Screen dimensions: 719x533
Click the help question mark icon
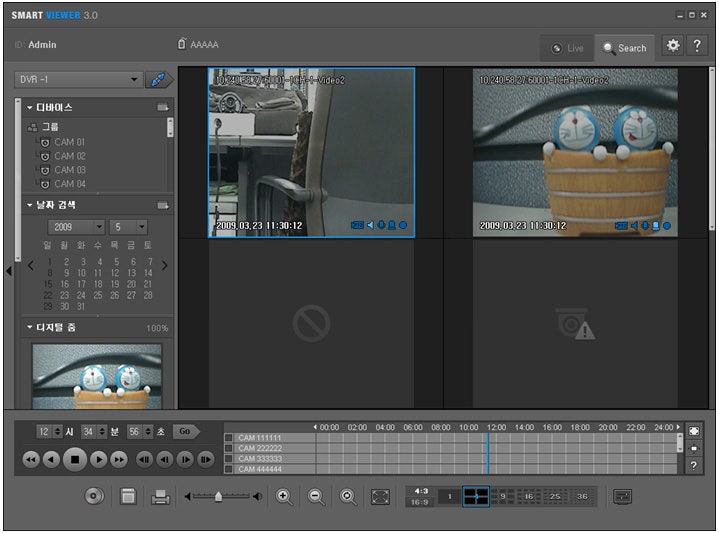tap(697, 46)
